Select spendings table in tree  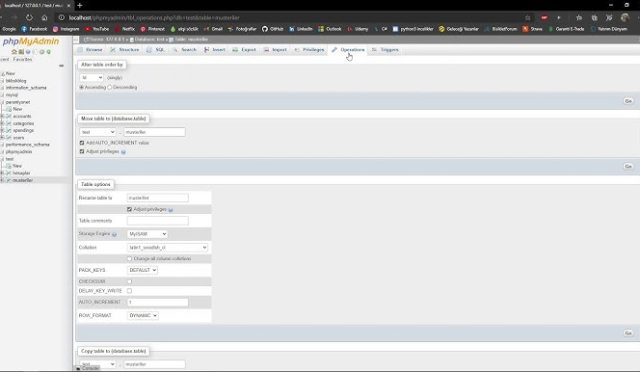click(23, 130)
